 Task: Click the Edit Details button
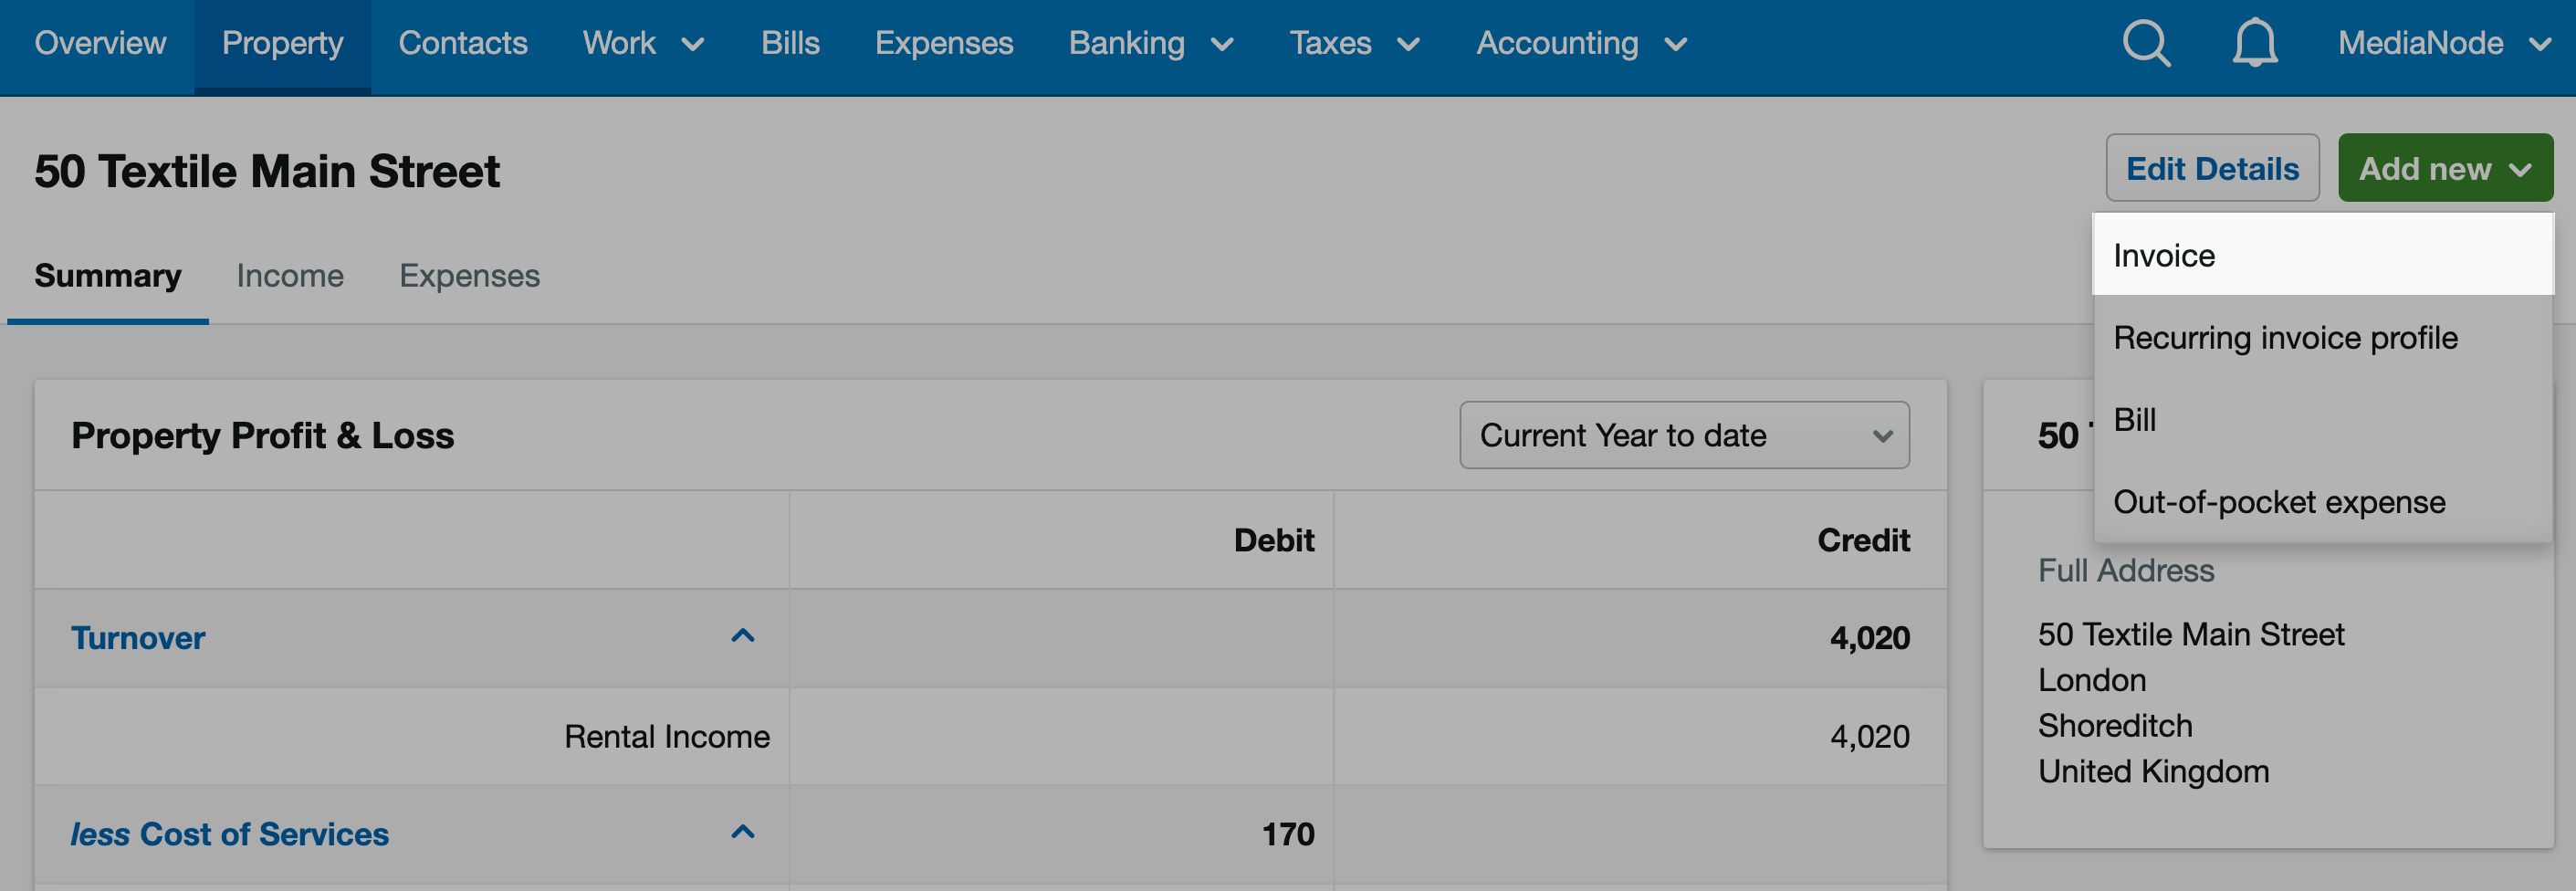[x=2212, y=167]
